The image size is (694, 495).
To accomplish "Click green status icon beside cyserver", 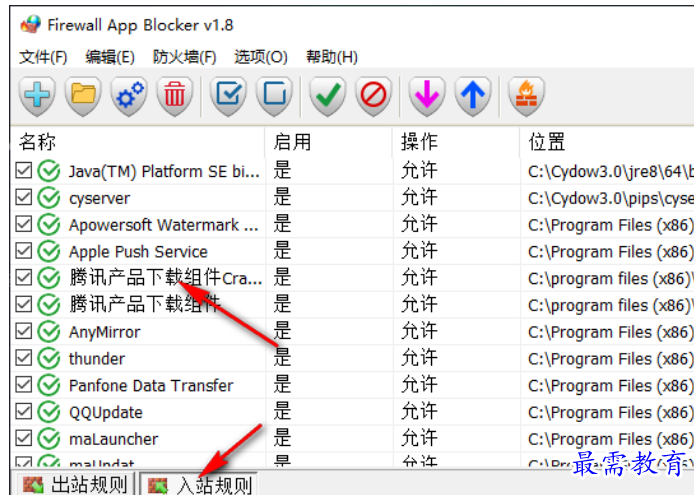I will (49, 198).
